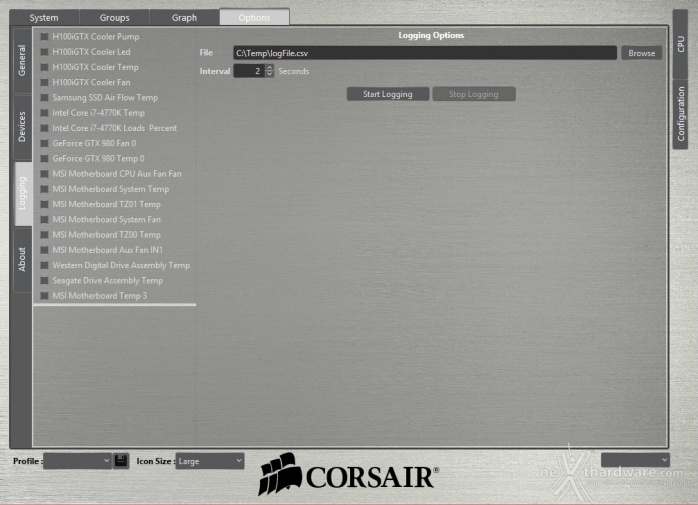The image size is (698, 505).
Task: Check the MSI Motherboard Temp 3 box
Action: tap(44, 296)
